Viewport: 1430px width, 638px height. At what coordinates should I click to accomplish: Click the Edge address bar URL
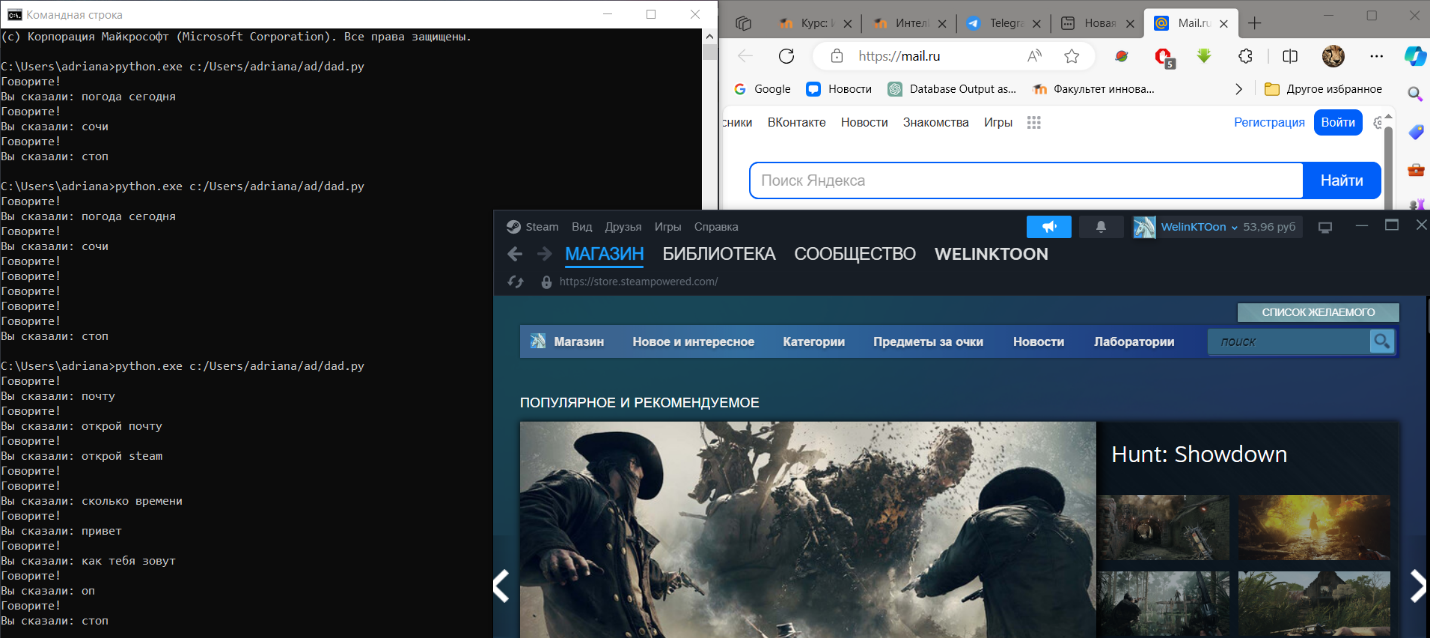coord(899,56)
